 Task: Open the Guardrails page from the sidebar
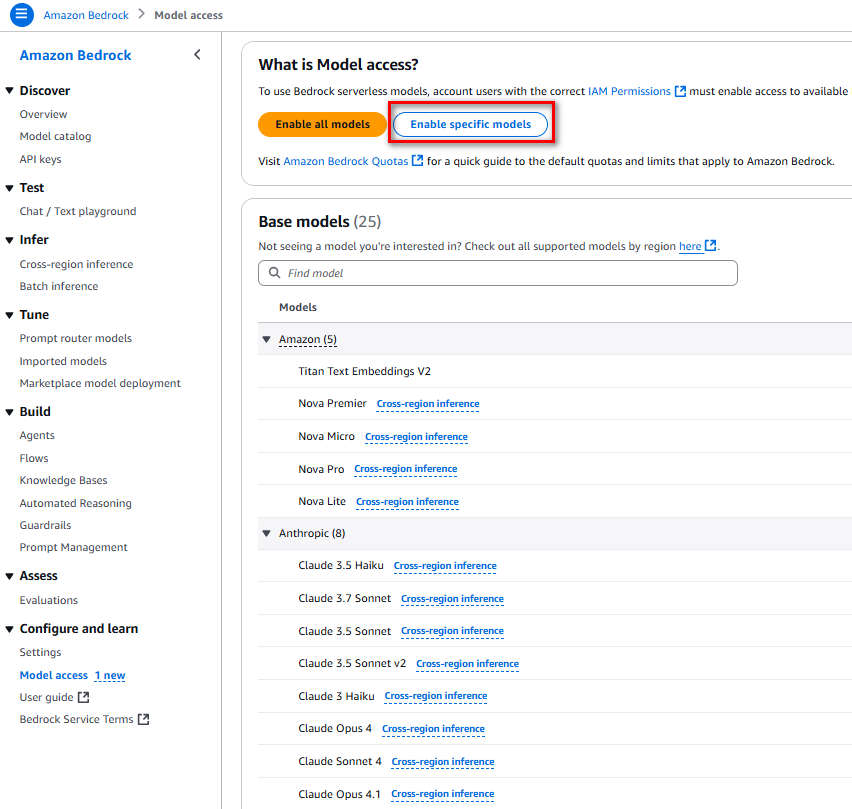click(x=45, y=525)
